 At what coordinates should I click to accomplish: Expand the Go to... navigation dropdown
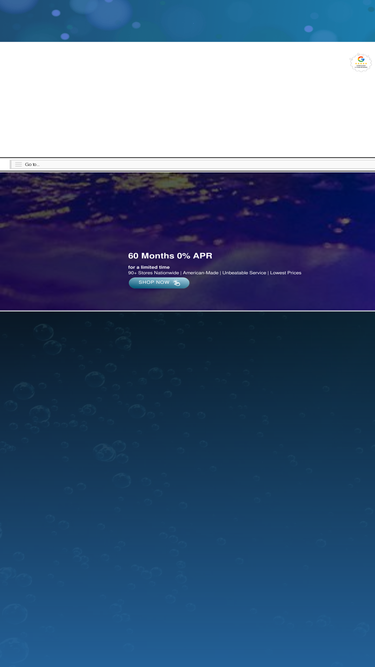pos(193,165)
